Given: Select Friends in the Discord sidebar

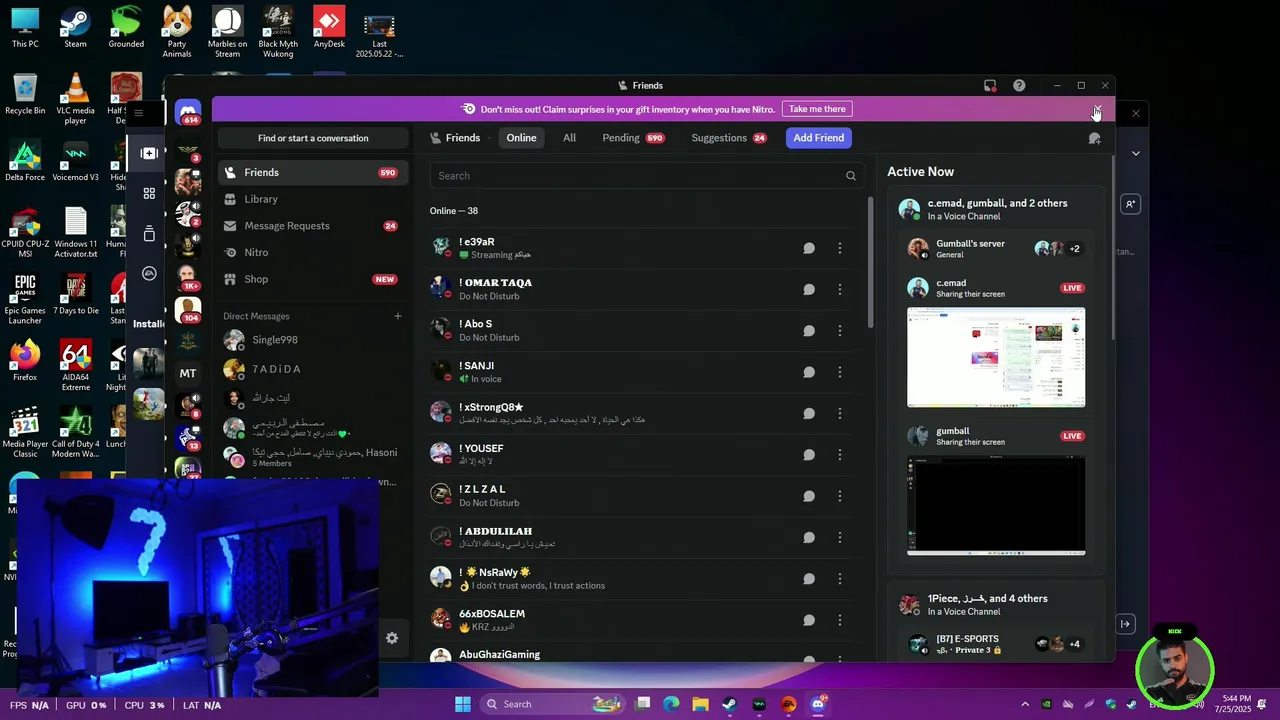Looking at the screenshot, I should 313,172.
